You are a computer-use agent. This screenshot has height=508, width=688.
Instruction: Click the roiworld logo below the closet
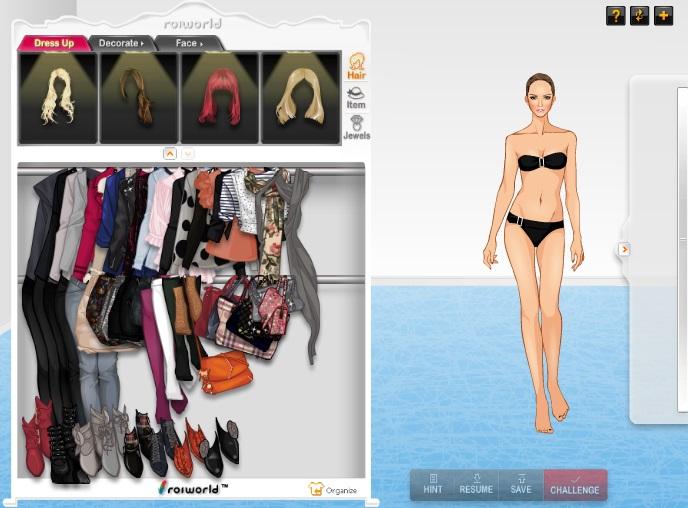tap(193, 488)
